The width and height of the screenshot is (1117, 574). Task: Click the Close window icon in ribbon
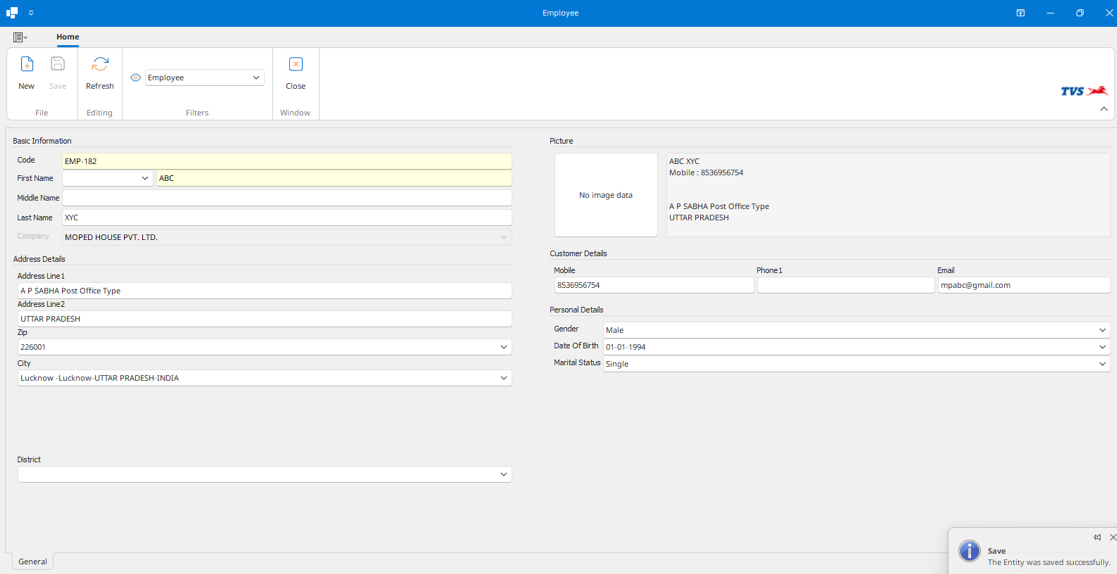[295, 65]
